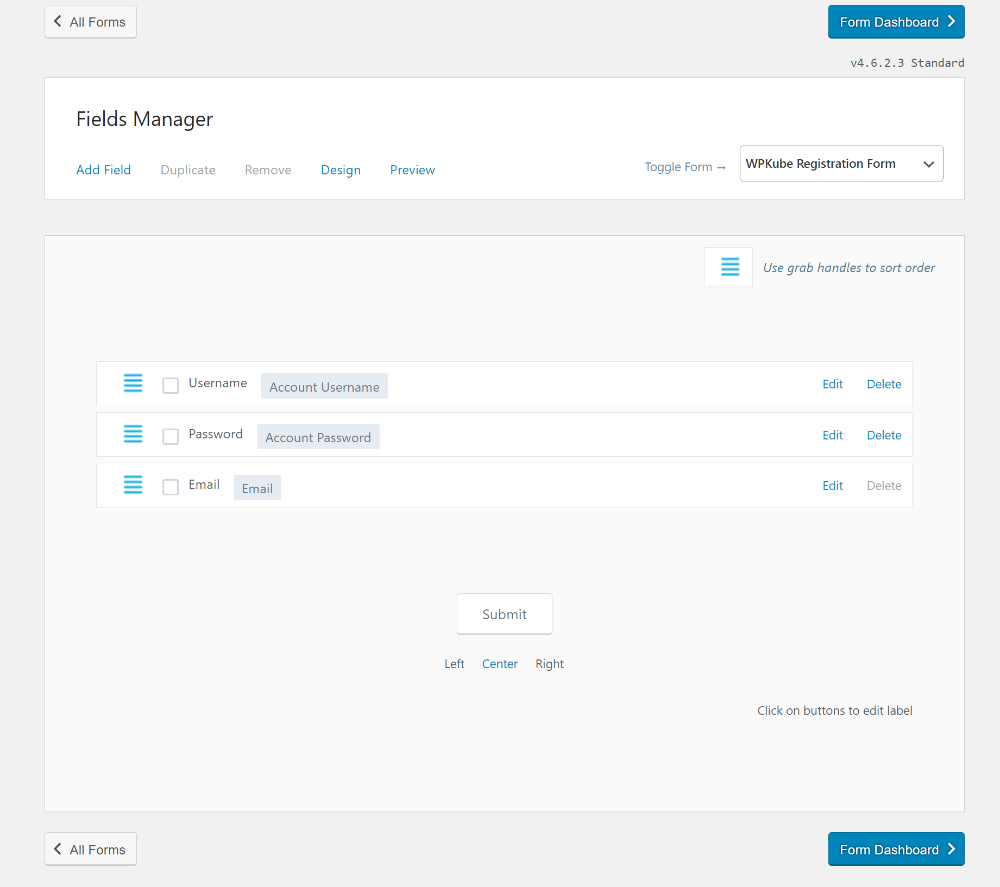Delete the Password field
1000x887 pixels.
(x=884, y=435)
